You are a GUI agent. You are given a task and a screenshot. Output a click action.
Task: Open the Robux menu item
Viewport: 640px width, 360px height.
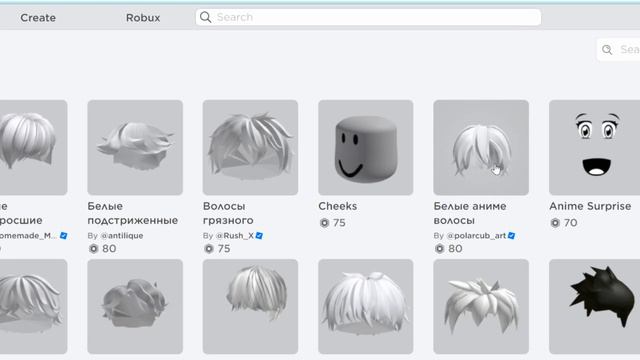coord(143,18)
